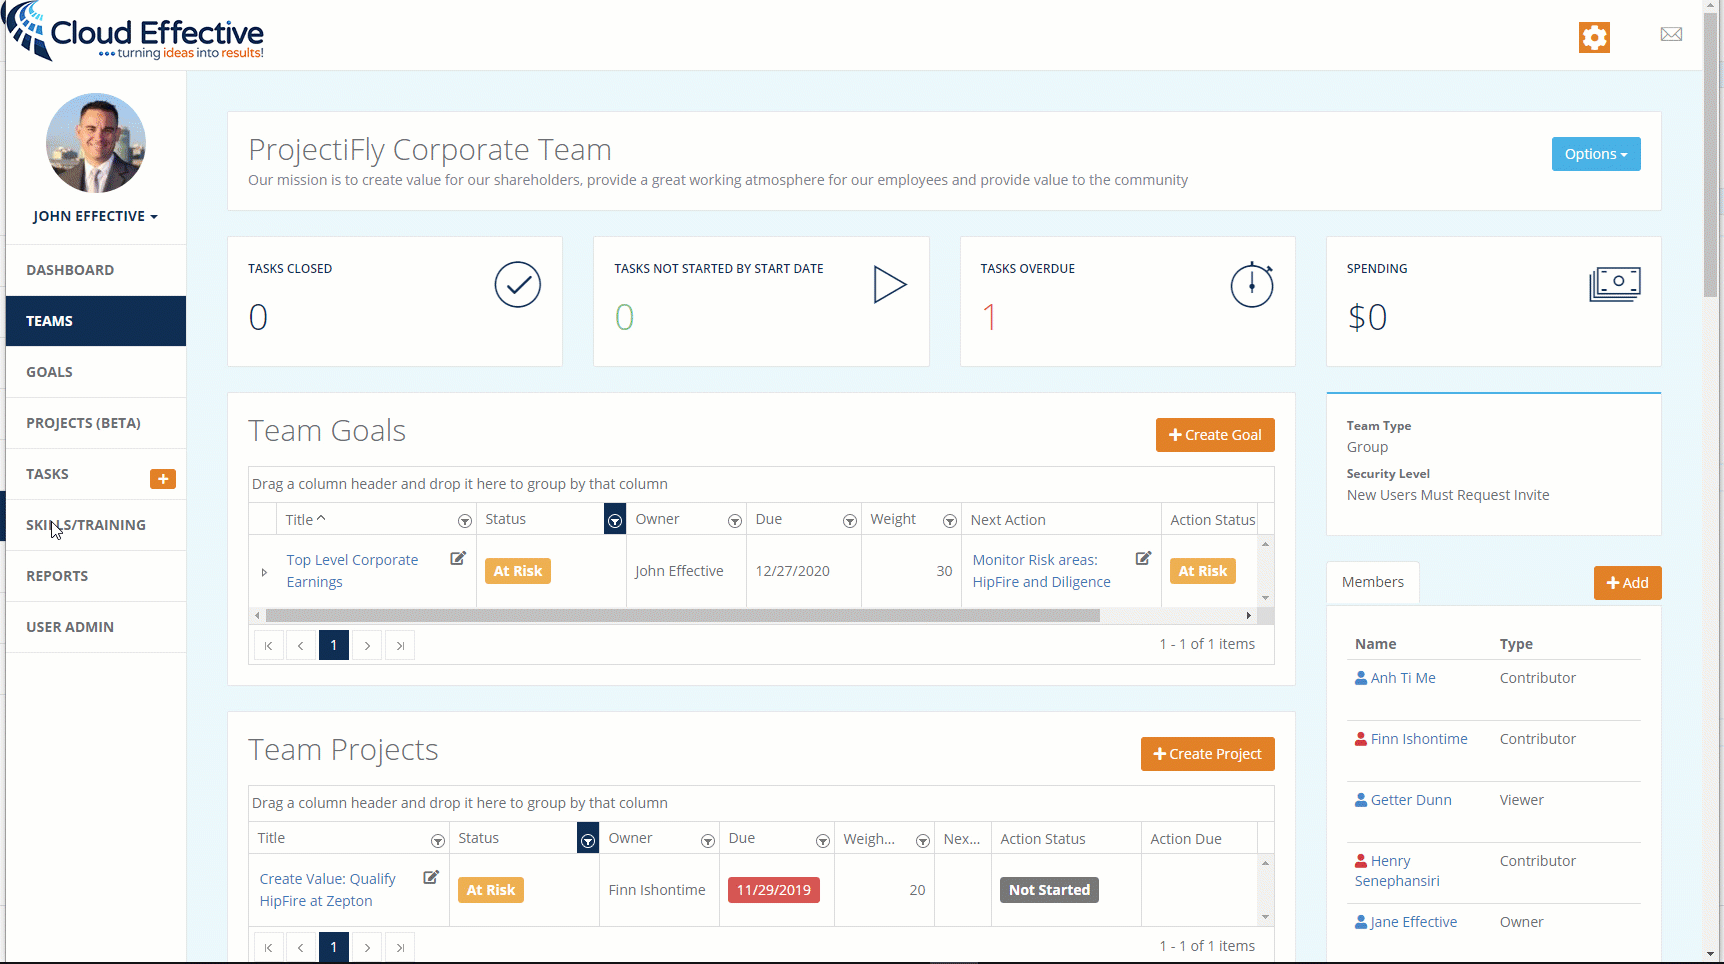Open the John Effective user menu
The width and height of the screenshot is (1724, 964).
95,216
